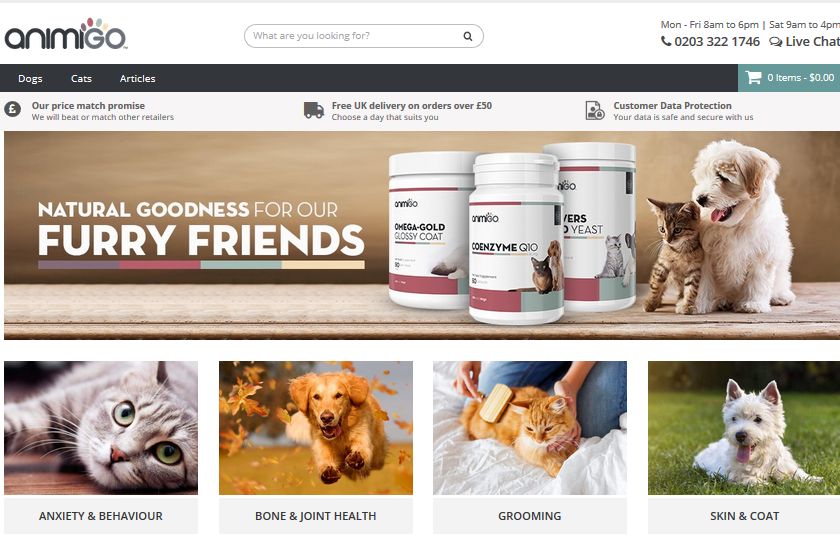840x536 pixels.
Task: Open the Dogs menu
Action: pos(30,79)
